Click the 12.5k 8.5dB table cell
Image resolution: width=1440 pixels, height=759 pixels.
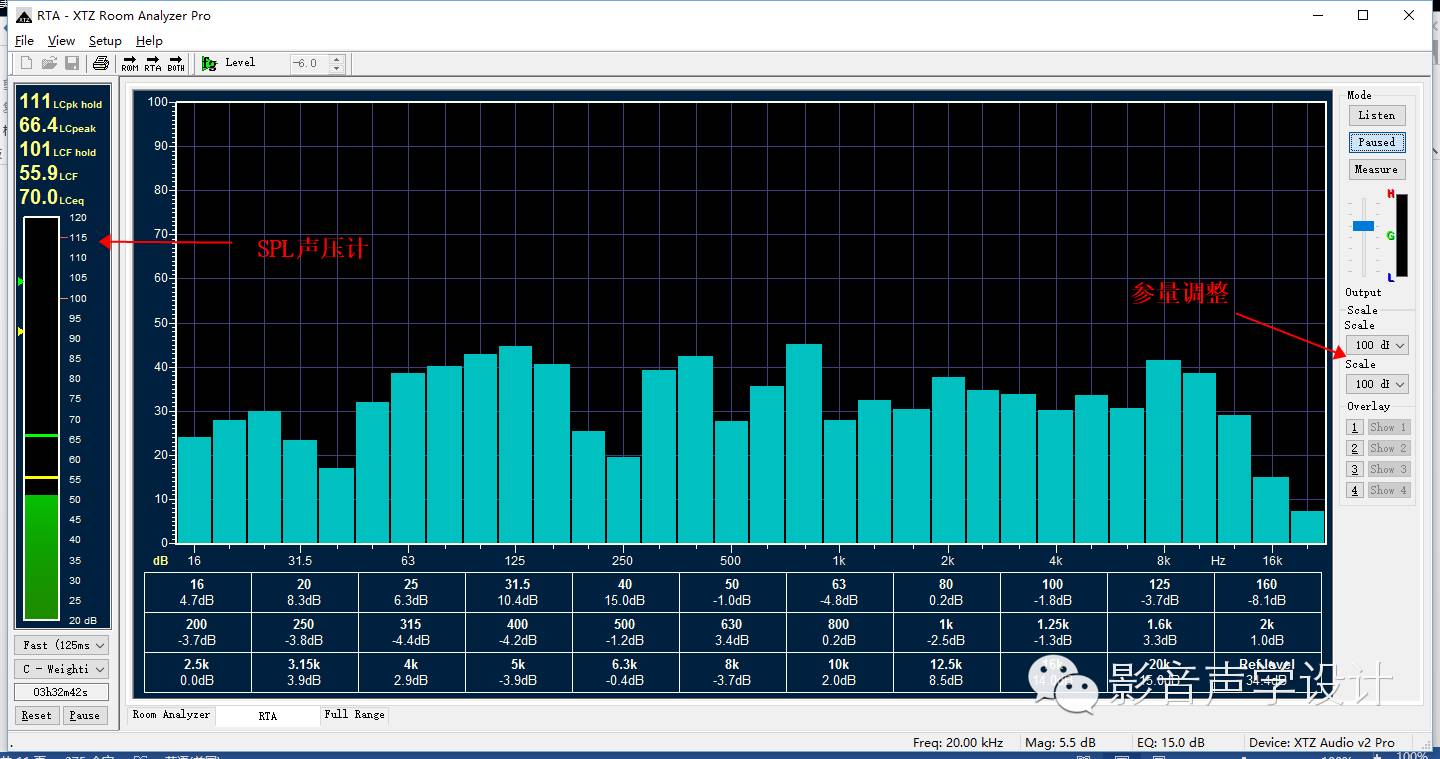click(x=946, y=672)
